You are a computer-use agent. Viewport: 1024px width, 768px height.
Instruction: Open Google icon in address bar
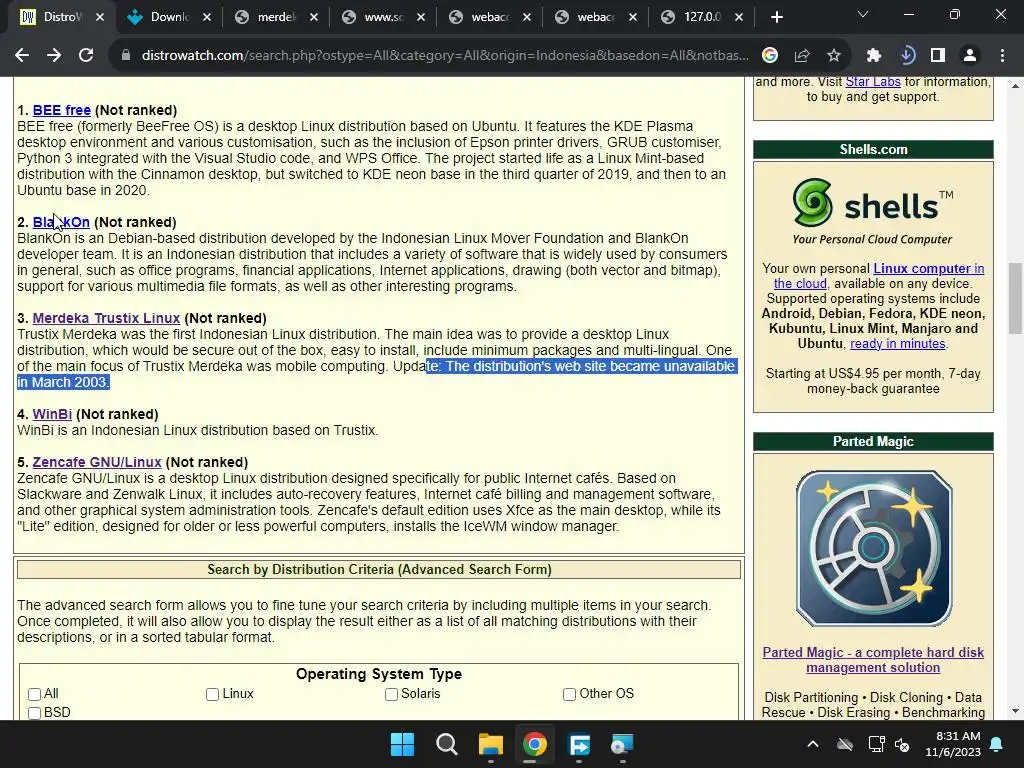click(x=770, y=56)
